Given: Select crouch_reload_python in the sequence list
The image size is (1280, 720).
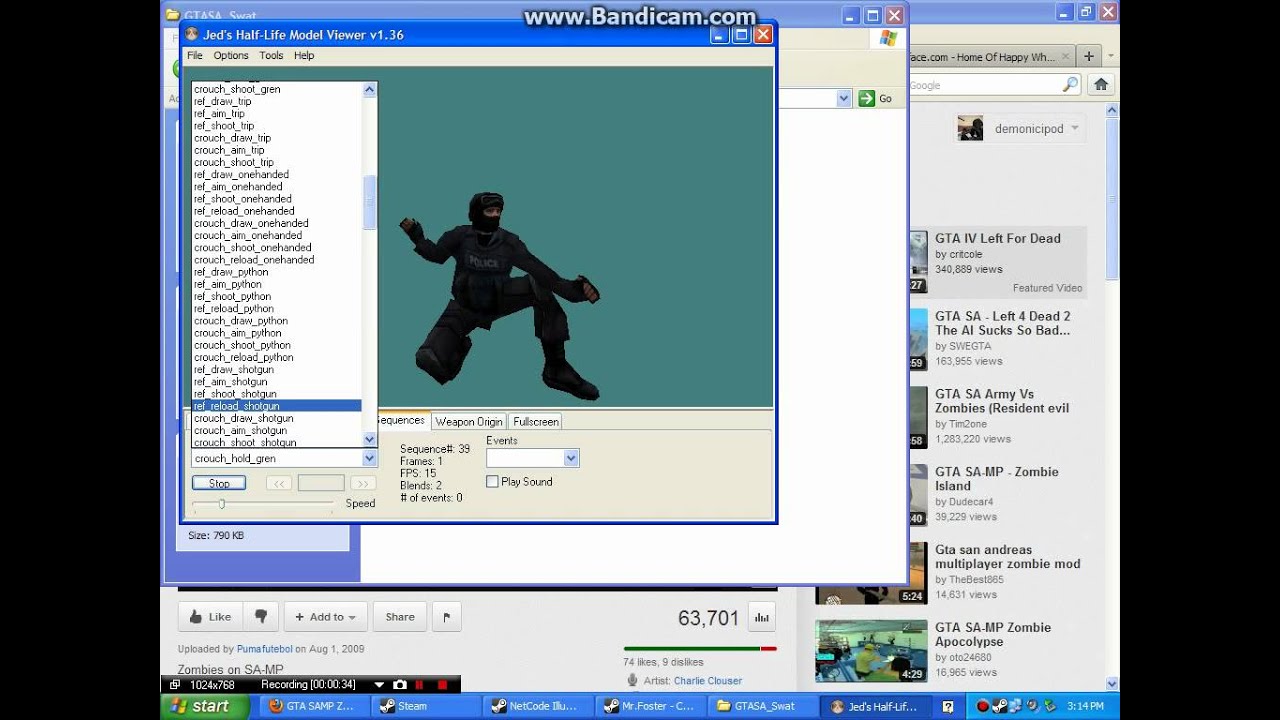Looking at the screenshot, I should [276, 357].
